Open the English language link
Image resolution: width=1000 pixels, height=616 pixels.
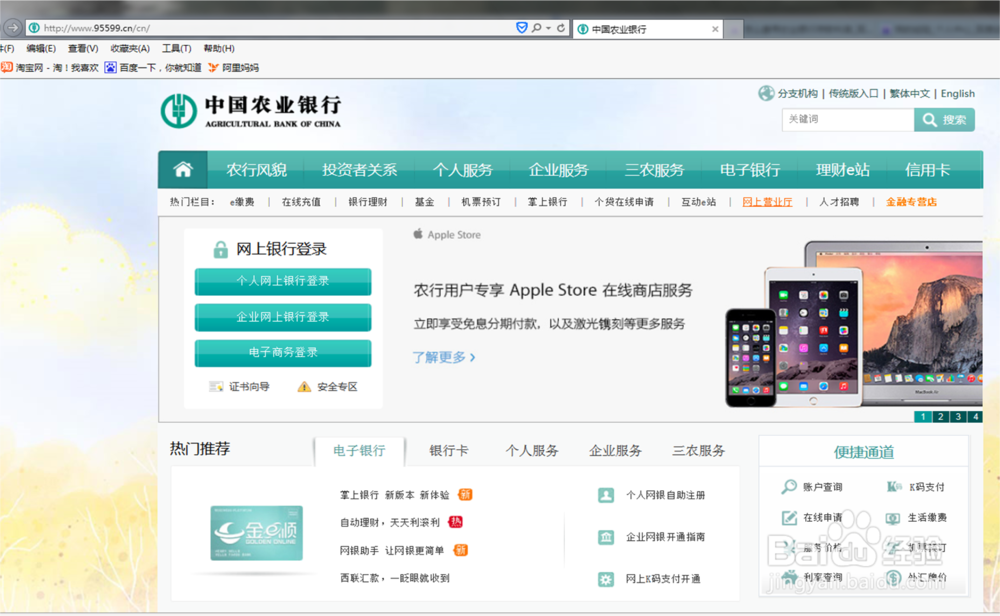(957, 93)
